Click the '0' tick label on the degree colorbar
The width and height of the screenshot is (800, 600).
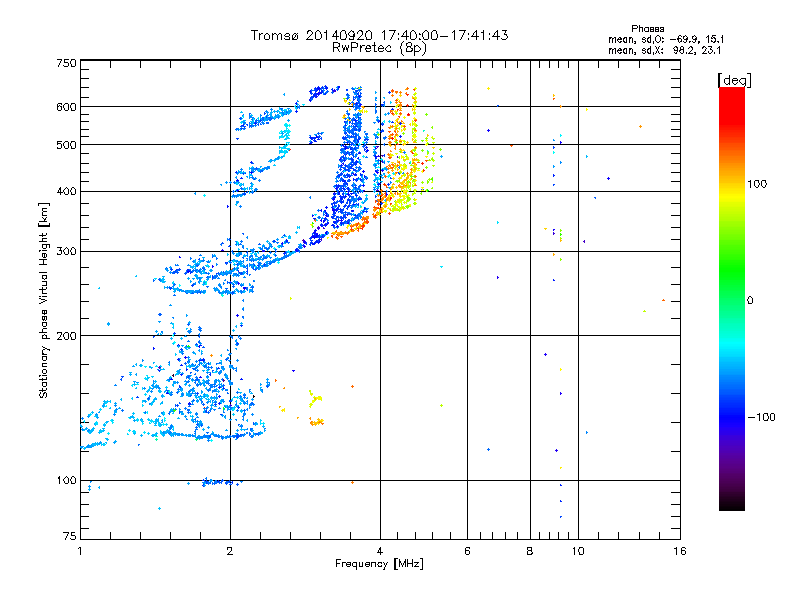click(x=750, y=300)
